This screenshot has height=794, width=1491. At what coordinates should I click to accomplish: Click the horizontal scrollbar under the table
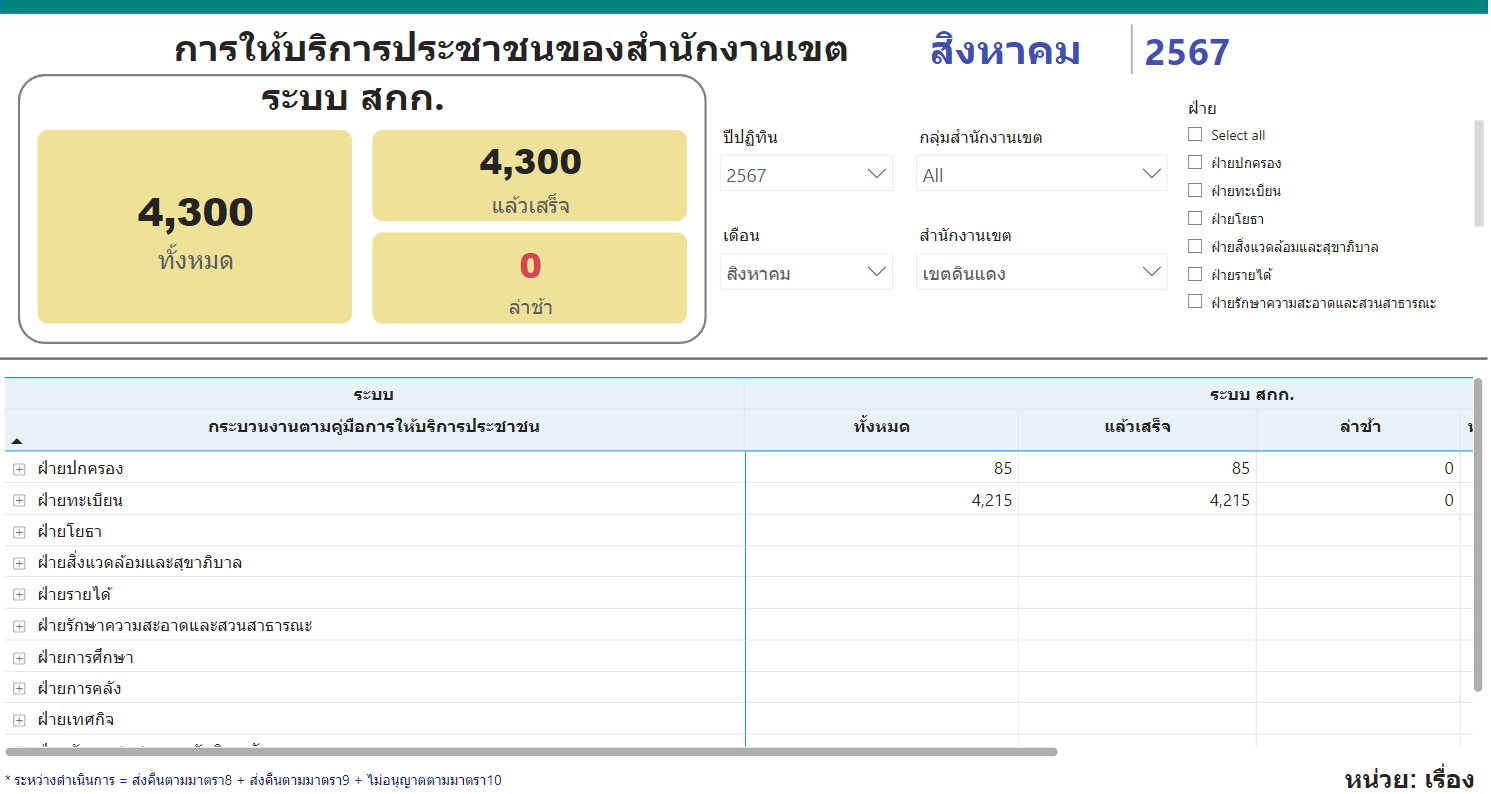click(x=531, y=751)
